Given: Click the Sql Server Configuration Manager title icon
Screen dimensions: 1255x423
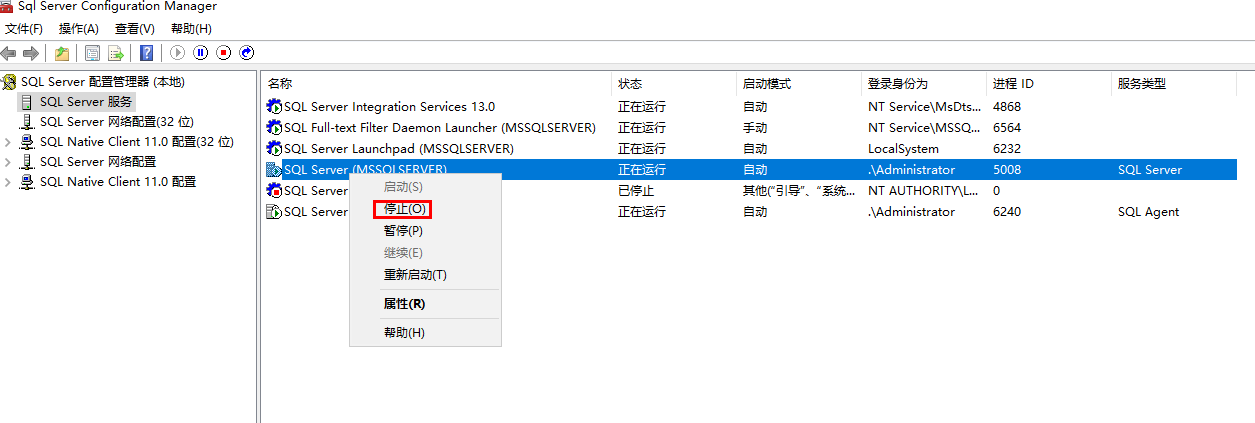Looking at the screenshot, I should click(x=7, y=6).
